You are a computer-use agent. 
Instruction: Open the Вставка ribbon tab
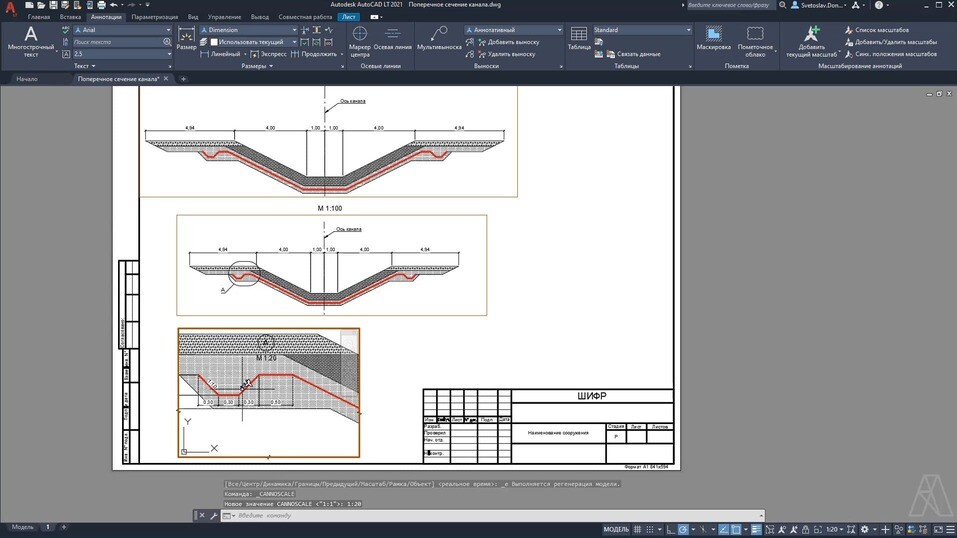(70, 17)
